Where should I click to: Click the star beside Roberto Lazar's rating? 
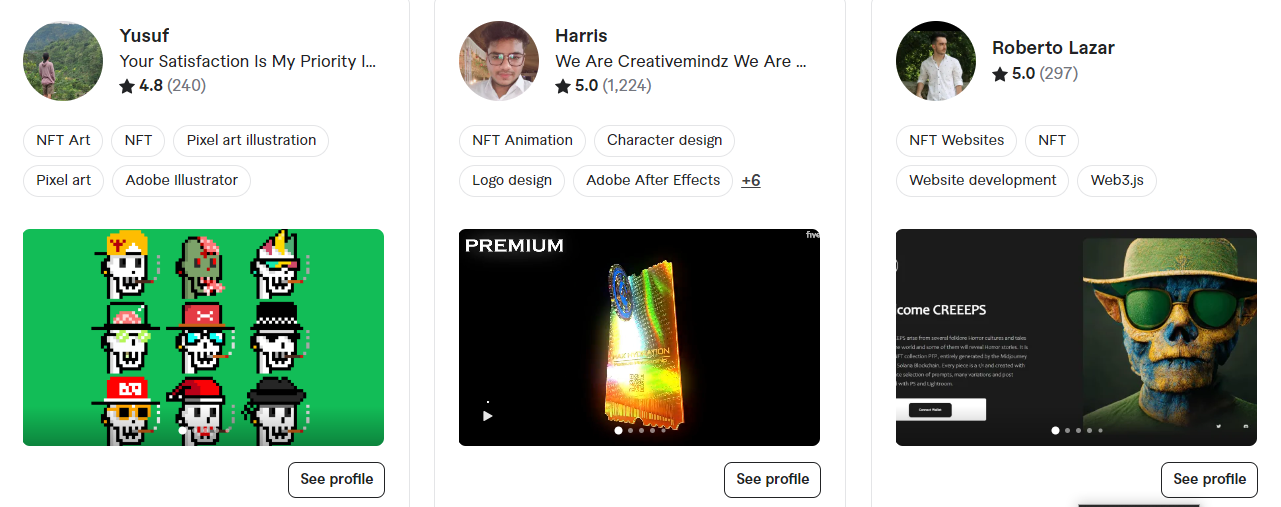(x=1000, y=74)
